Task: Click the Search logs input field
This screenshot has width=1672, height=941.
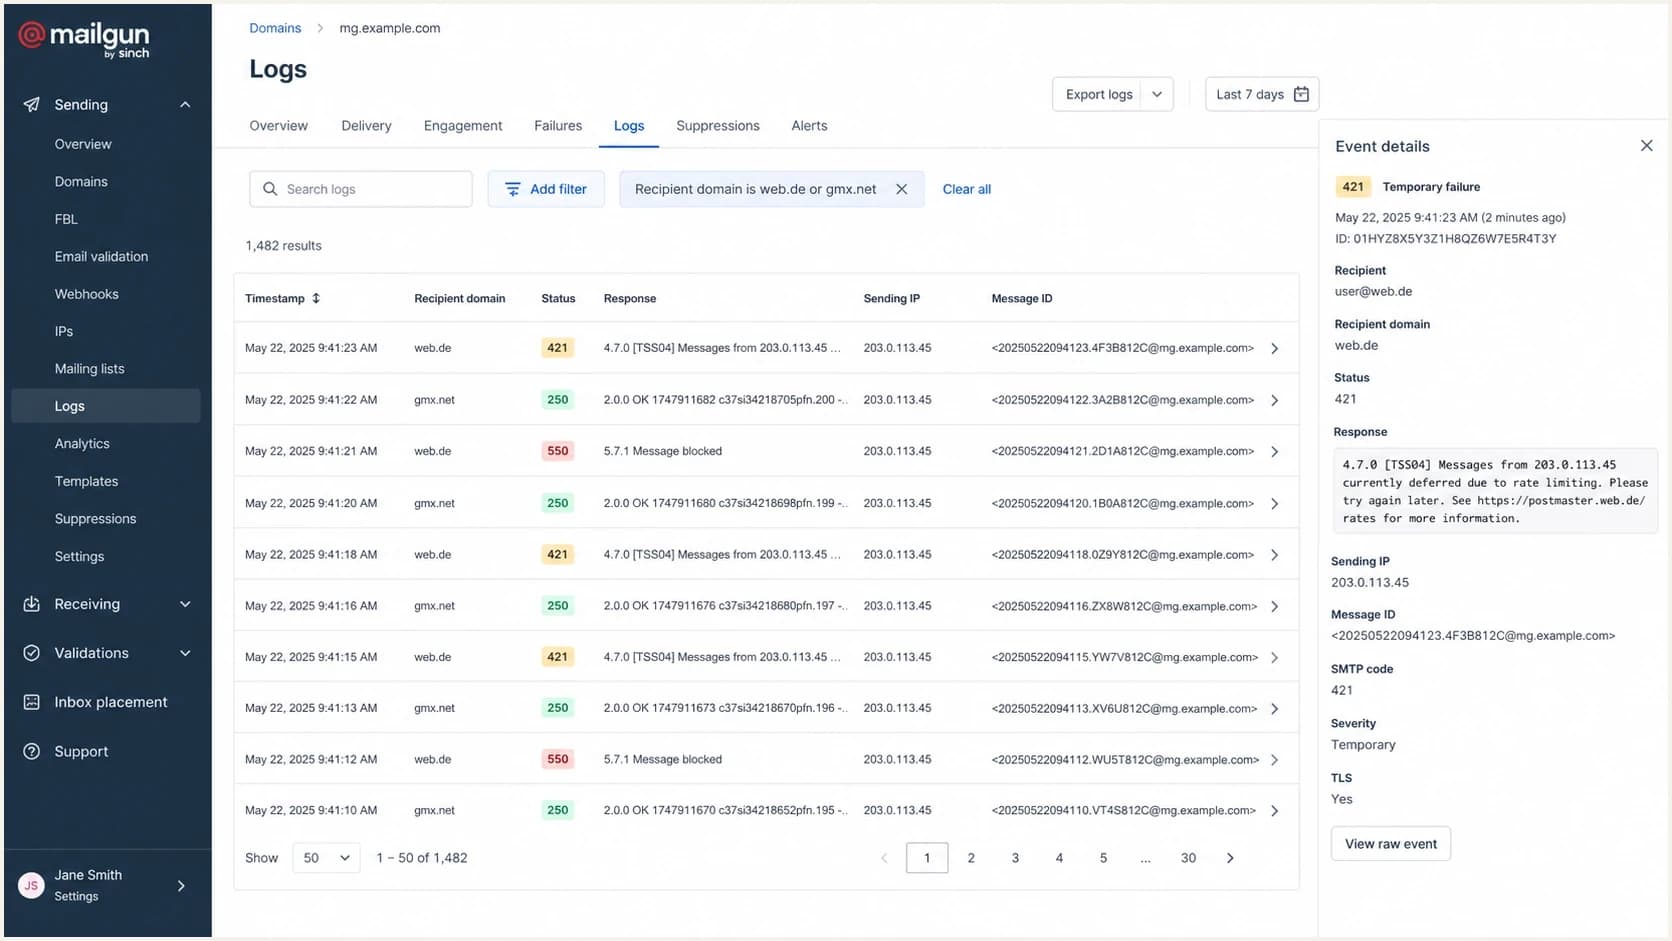Action: [361, 189]
